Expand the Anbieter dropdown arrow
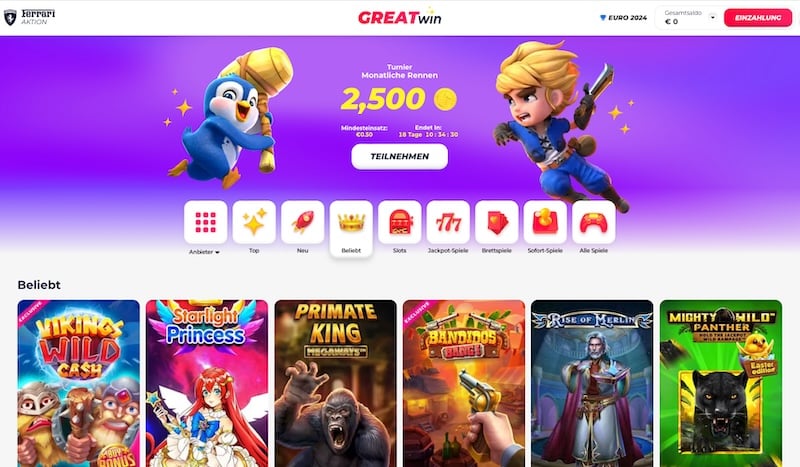Viewport: 800px width, 467px height. click(x=217, y=252)
